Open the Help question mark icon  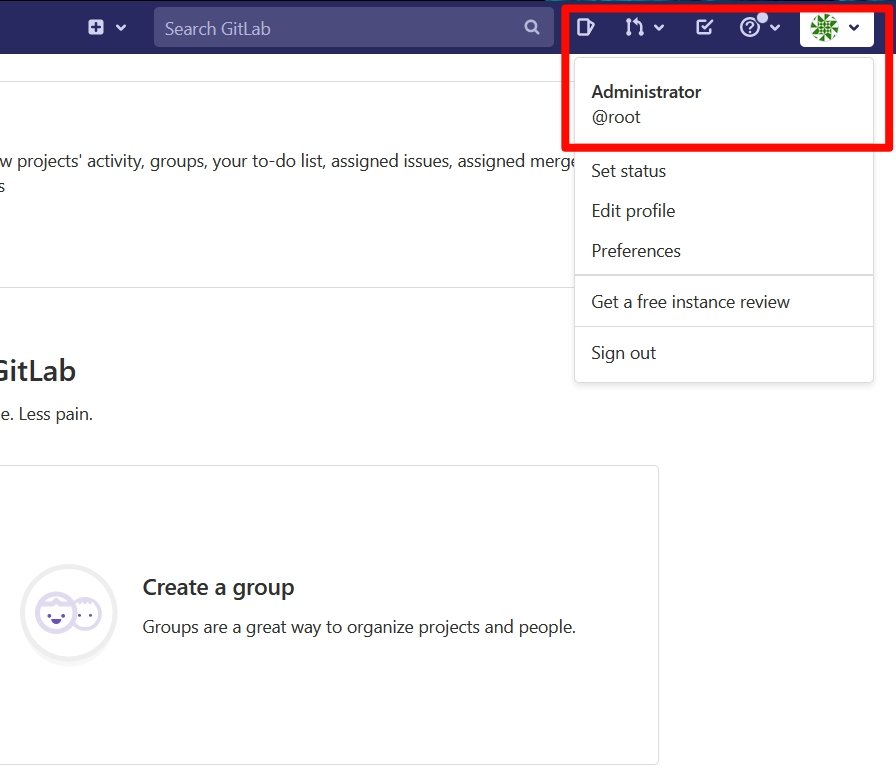[750, 27]
